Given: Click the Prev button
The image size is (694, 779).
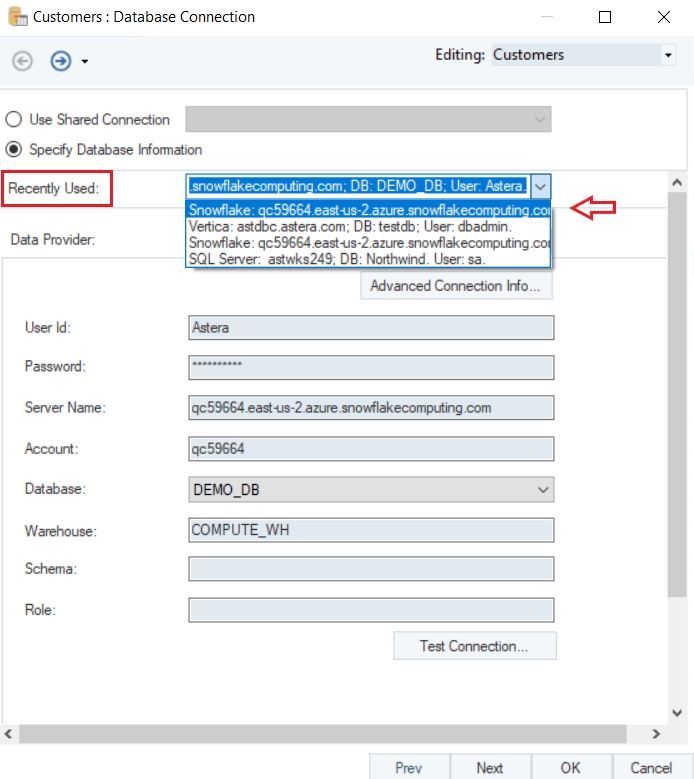Looking at the screenshot, I should coord(409,768).
